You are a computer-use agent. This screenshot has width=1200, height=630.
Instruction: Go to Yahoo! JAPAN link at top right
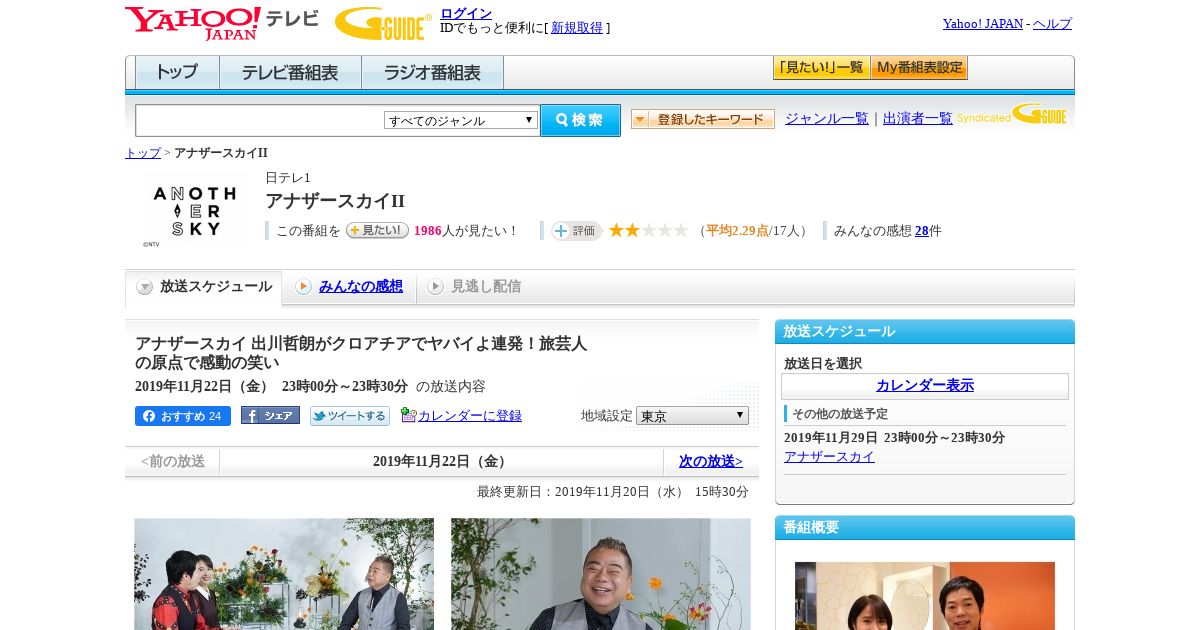pyautogui.click(x=983, y=24)
